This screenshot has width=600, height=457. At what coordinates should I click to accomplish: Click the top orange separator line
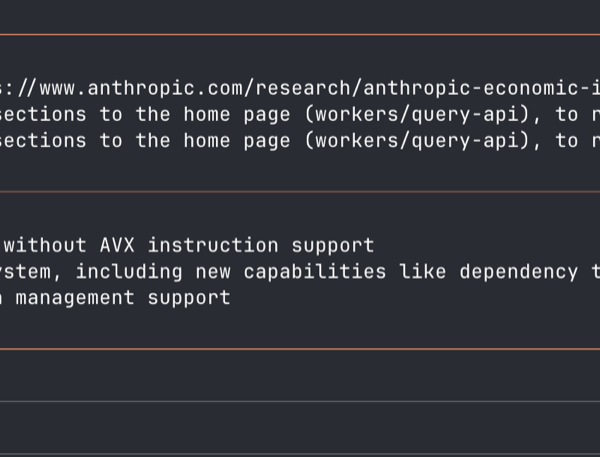[300, 35]
